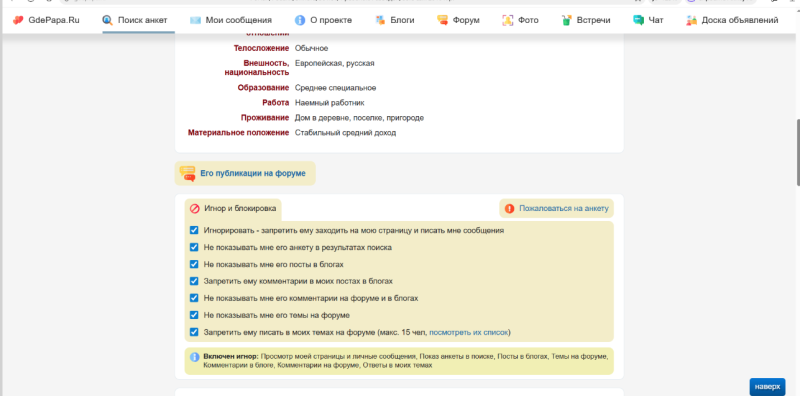Screen dimensions: 800x396
Task: Click the наверх button
Action: click(x=767, y=387)
